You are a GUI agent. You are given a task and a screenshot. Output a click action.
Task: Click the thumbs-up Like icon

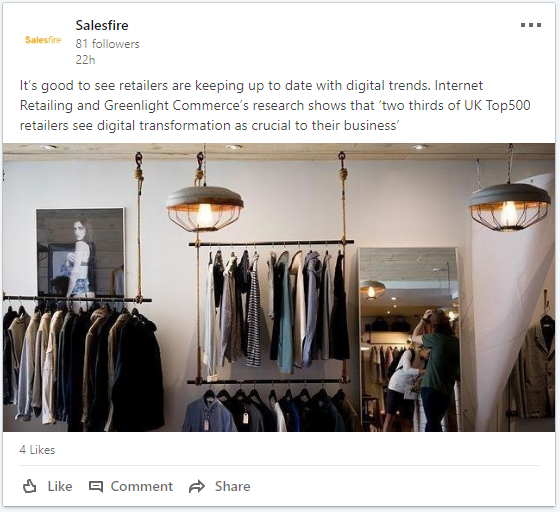click(x=30, y=486)
